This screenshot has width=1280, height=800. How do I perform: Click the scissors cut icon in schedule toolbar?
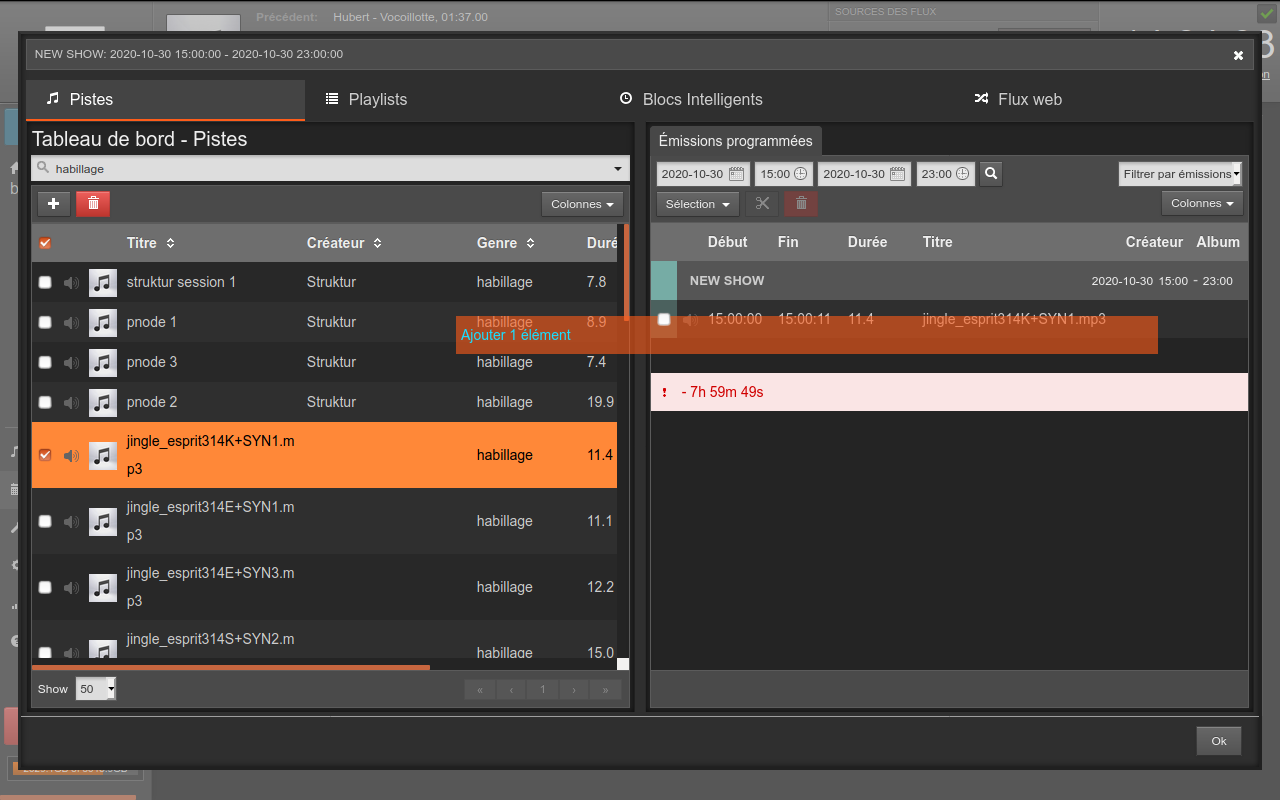pyautogui.click(x=762, y=204)
